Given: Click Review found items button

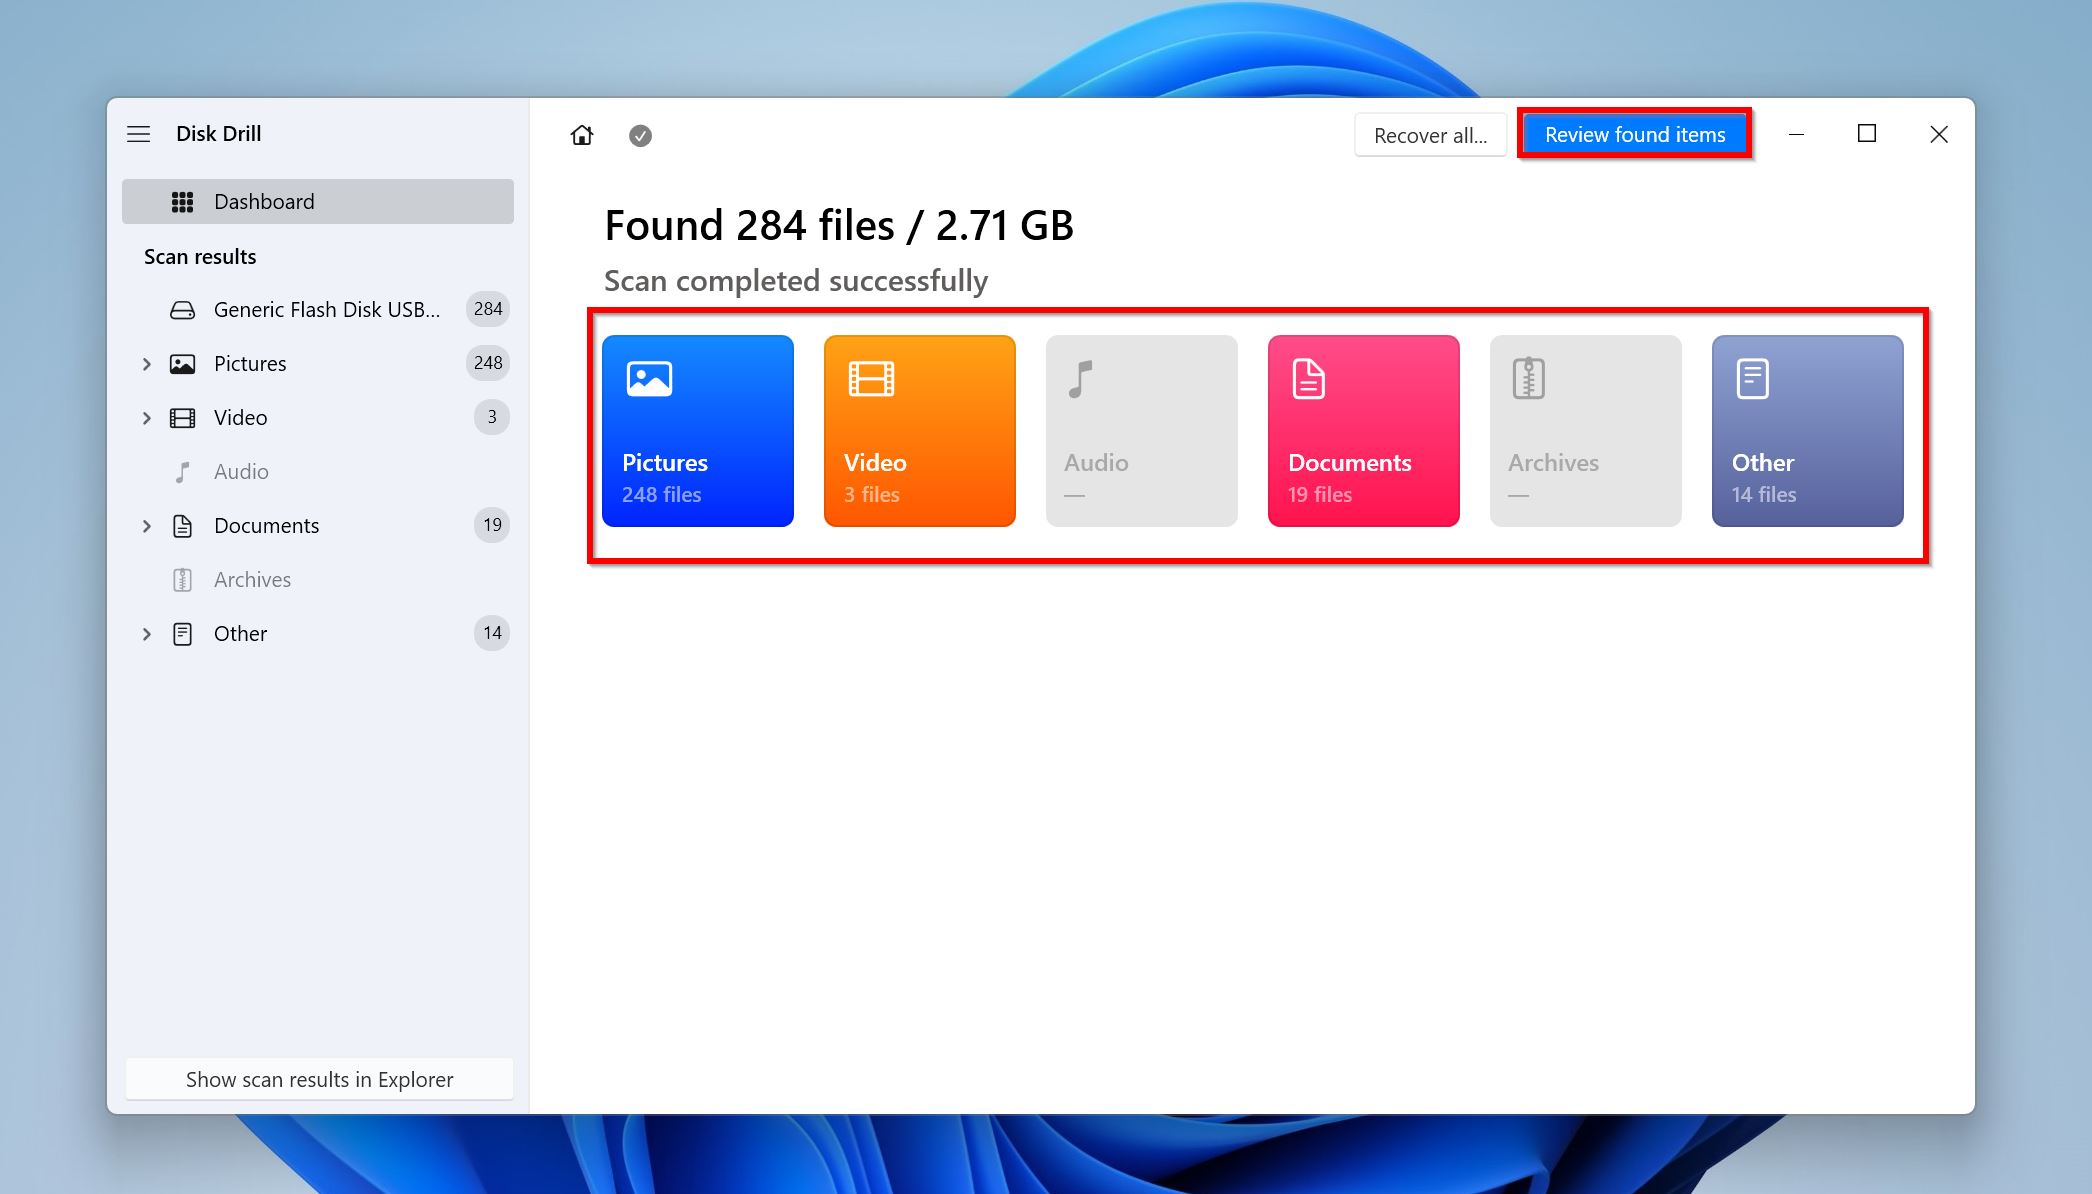Looking at the screenshot, I should tap(1635, 134).
